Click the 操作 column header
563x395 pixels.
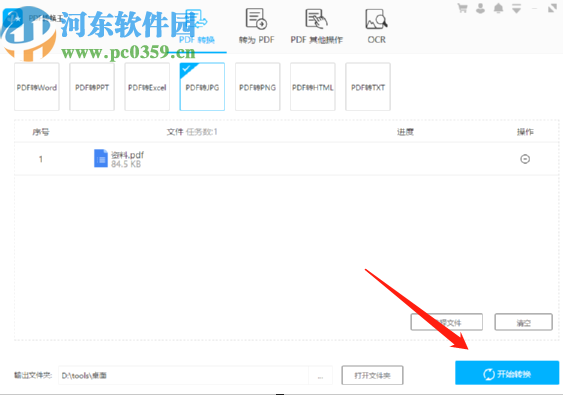525,132
